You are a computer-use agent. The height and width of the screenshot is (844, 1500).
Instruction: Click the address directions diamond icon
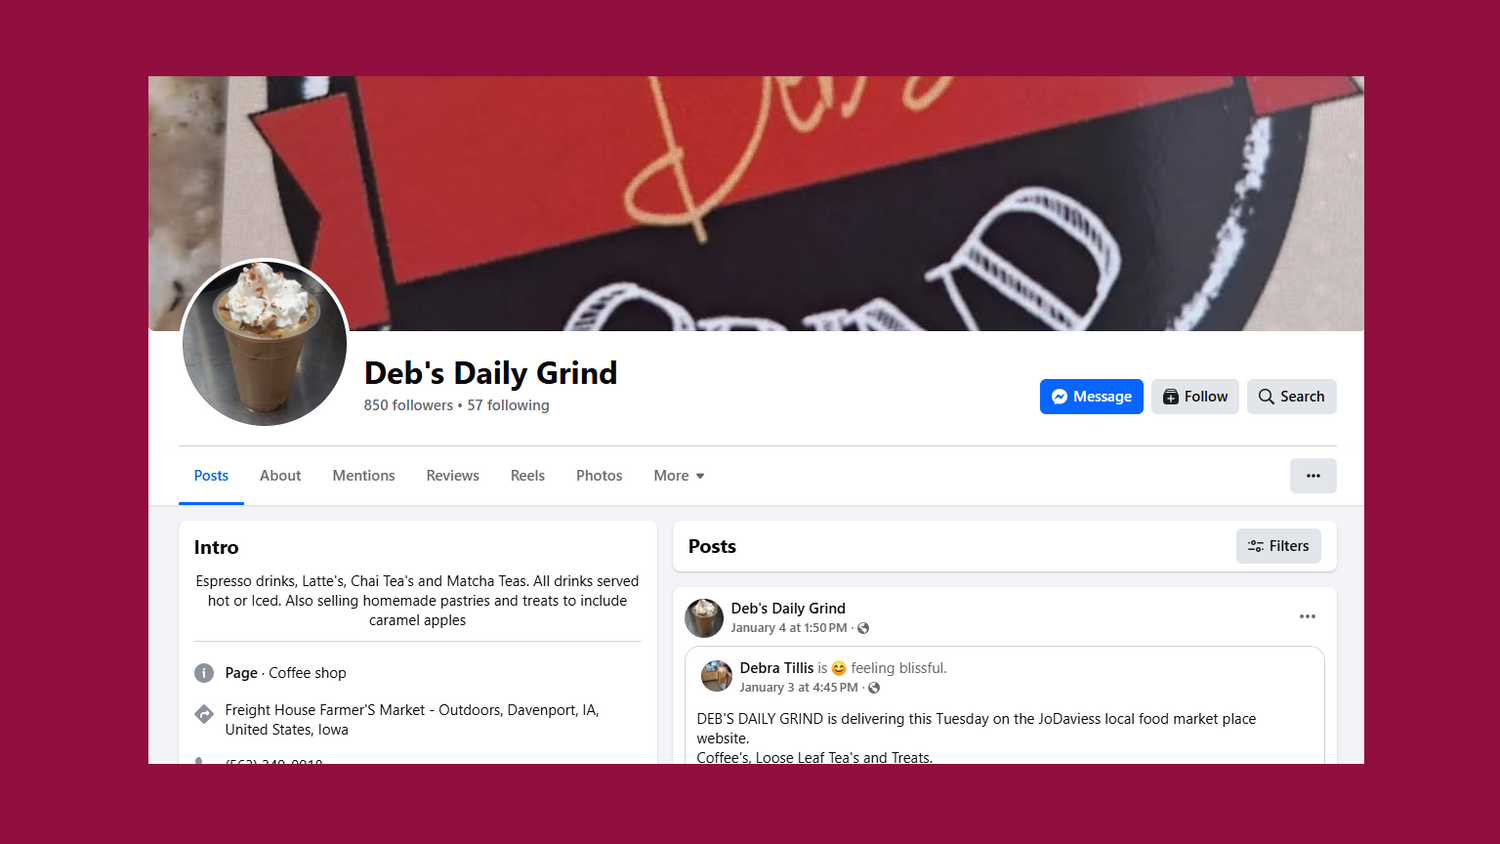[204, 714]
